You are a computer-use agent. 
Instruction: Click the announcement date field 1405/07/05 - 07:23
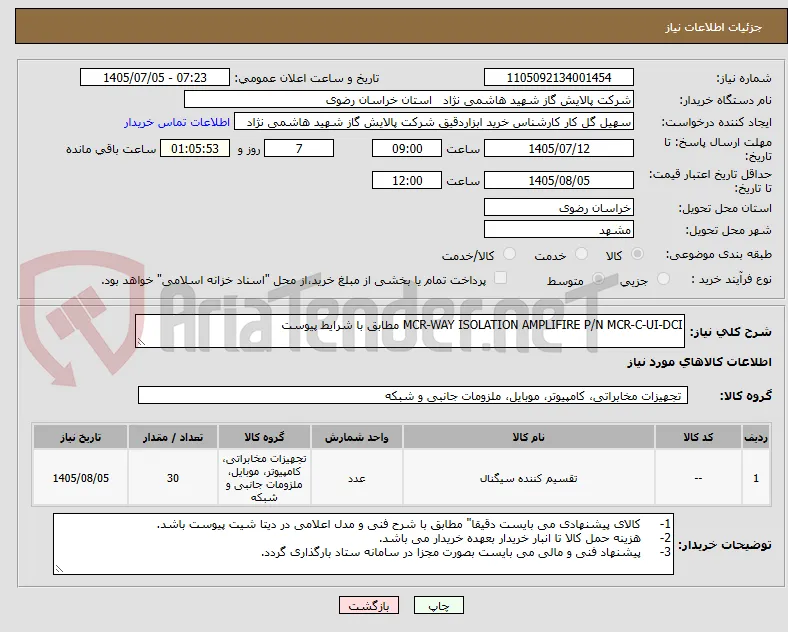tap(155, 77)
